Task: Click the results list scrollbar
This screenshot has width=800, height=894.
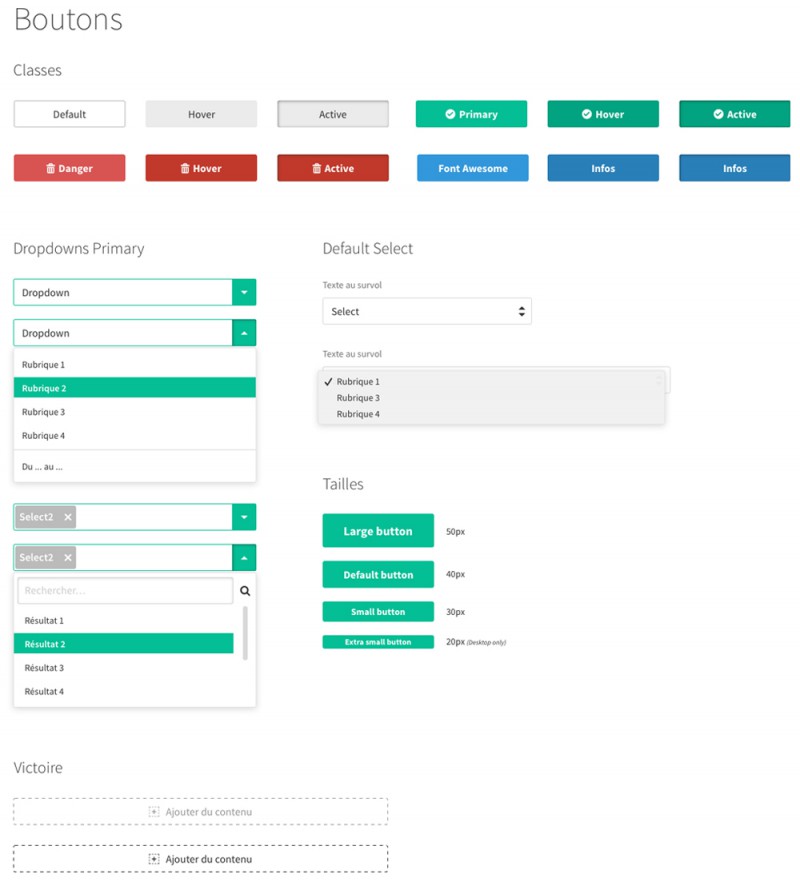Action: (x=245, y=632)
